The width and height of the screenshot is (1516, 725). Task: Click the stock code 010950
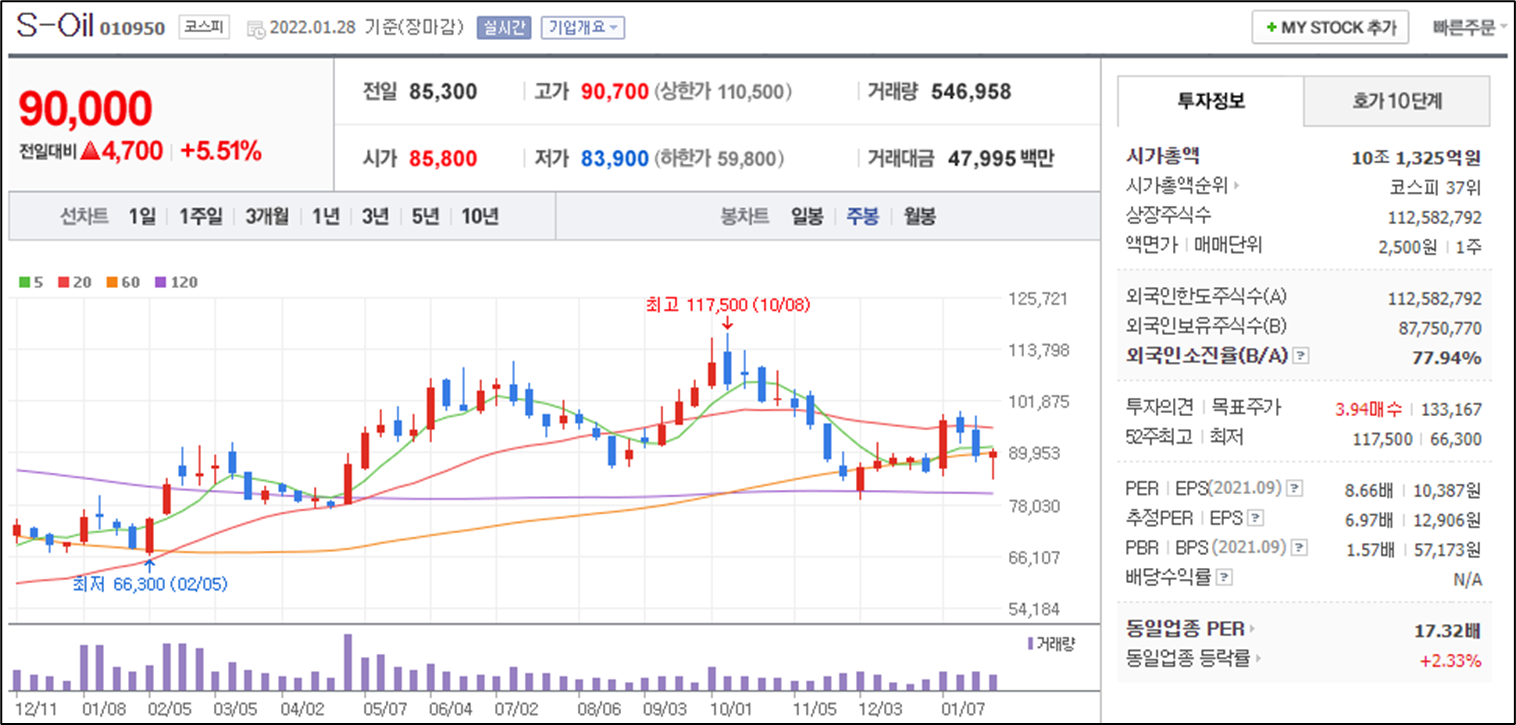pyautogui.click(x=133, y=29)
